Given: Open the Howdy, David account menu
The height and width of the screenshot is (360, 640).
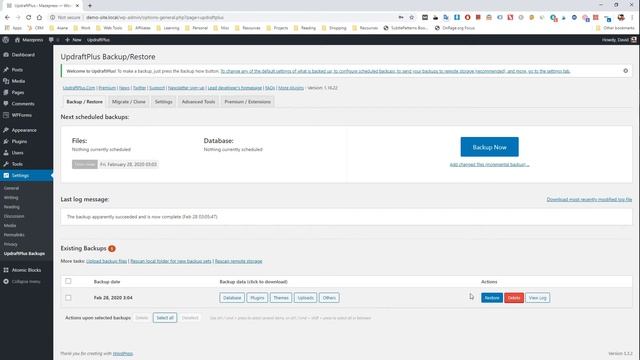Looking at the screenshot, I should 618,40.
